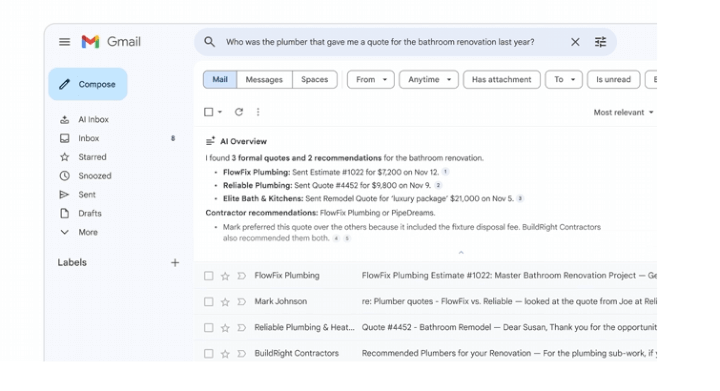Click the Drafts page icon

[65, 213]
